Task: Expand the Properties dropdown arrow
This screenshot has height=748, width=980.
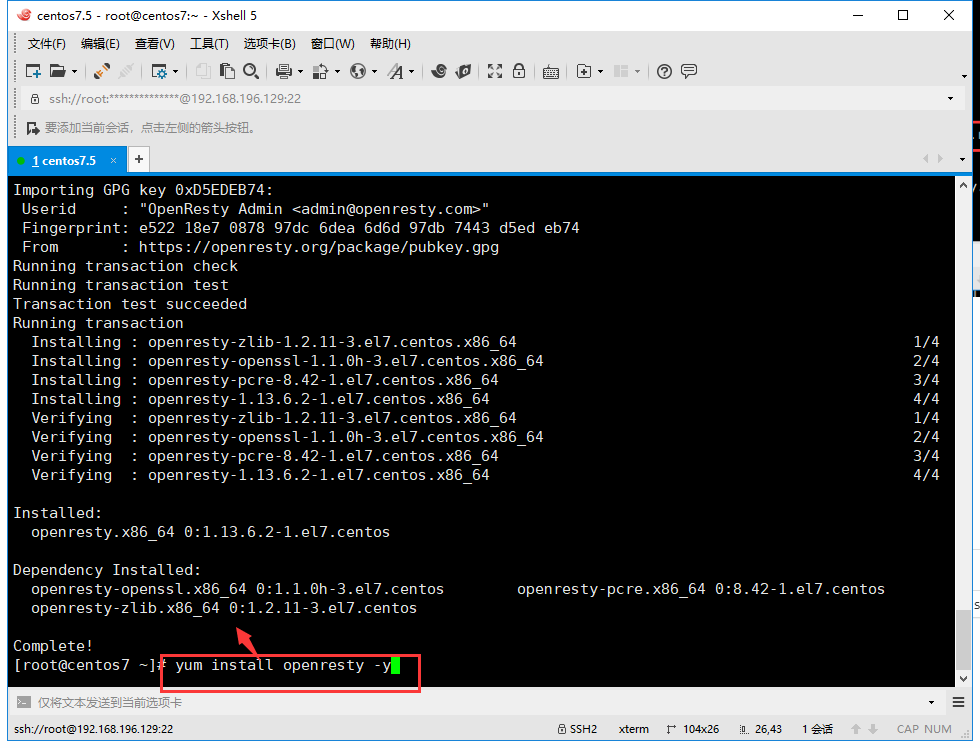Action: coord(176,72)
